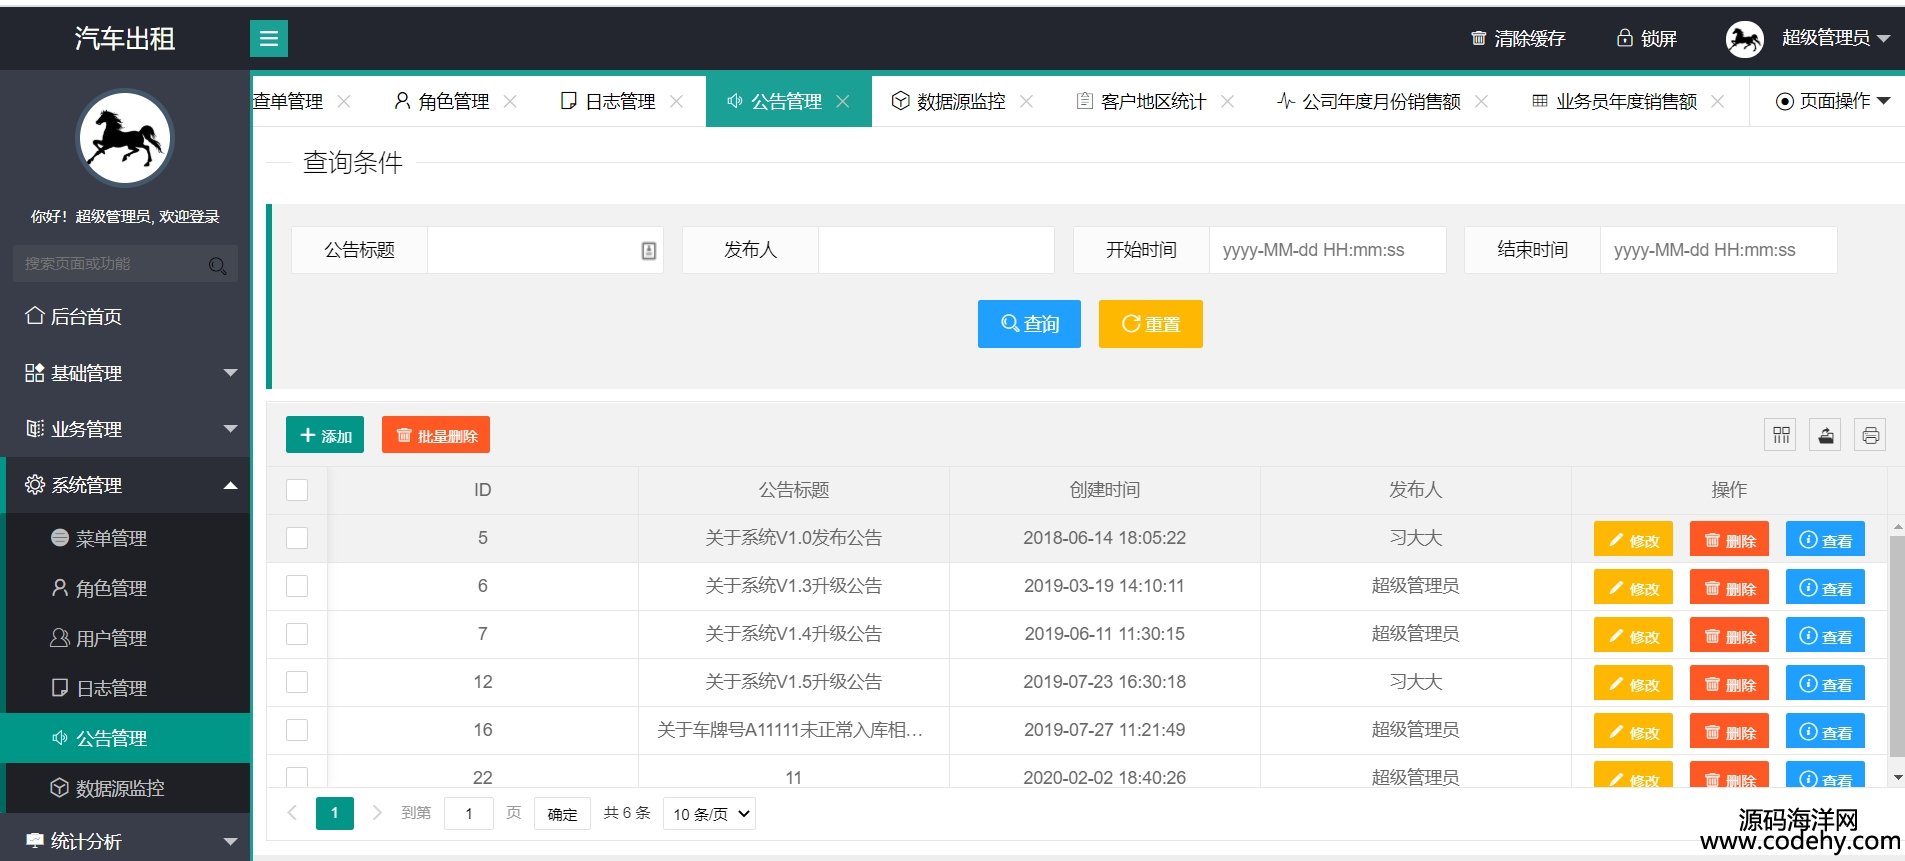
Task: Go to the previous page arrow
Action: 292,813
